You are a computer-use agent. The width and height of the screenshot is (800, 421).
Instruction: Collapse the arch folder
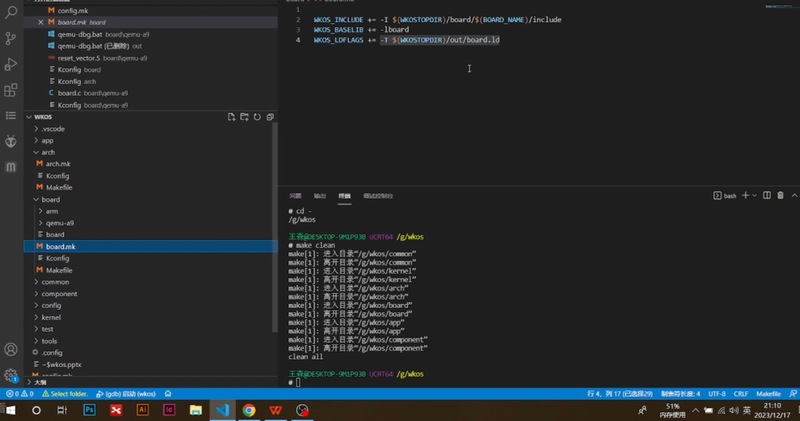tap(39, 152)
